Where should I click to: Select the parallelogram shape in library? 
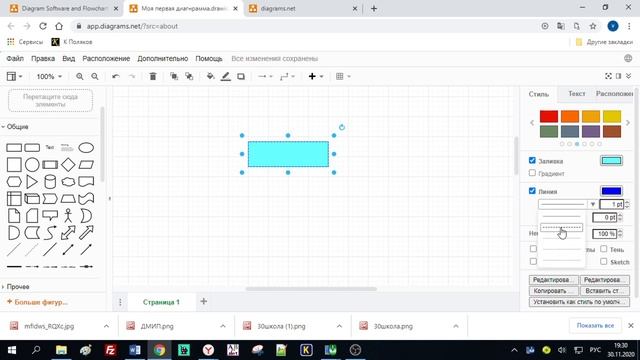tap(86, 164)
